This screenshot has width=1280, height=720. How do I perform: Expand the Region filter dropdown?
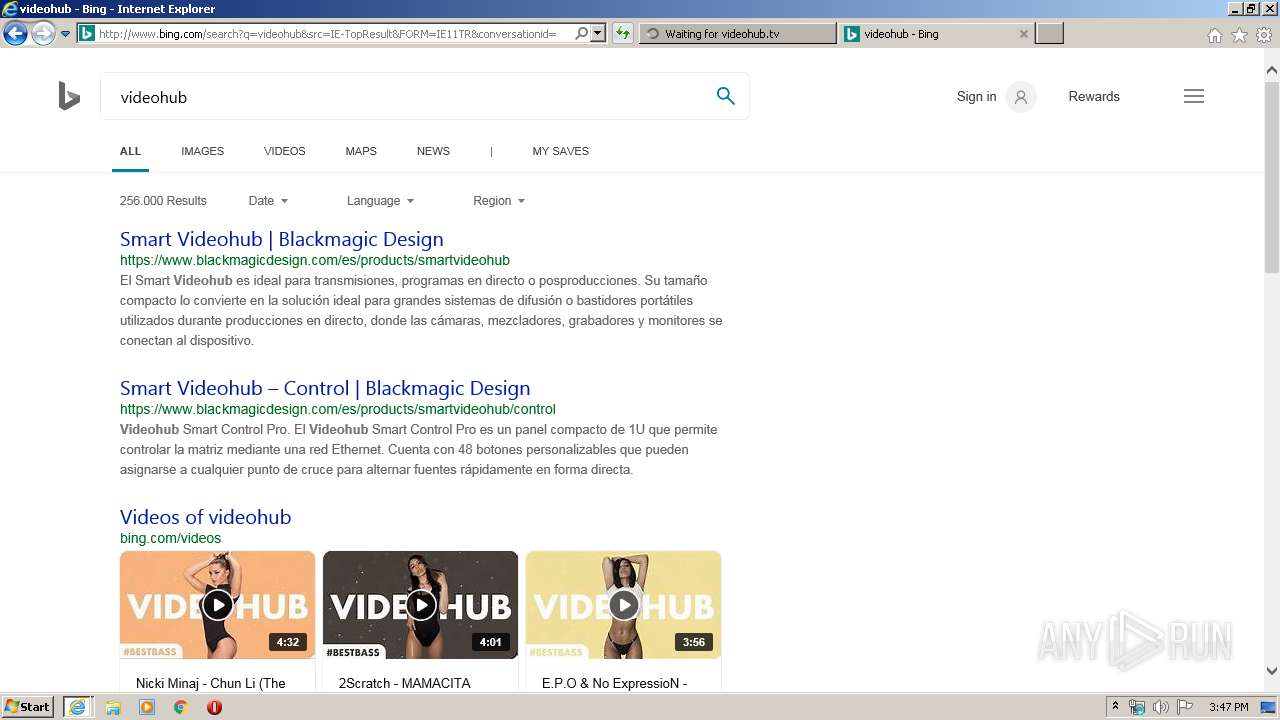499,201
